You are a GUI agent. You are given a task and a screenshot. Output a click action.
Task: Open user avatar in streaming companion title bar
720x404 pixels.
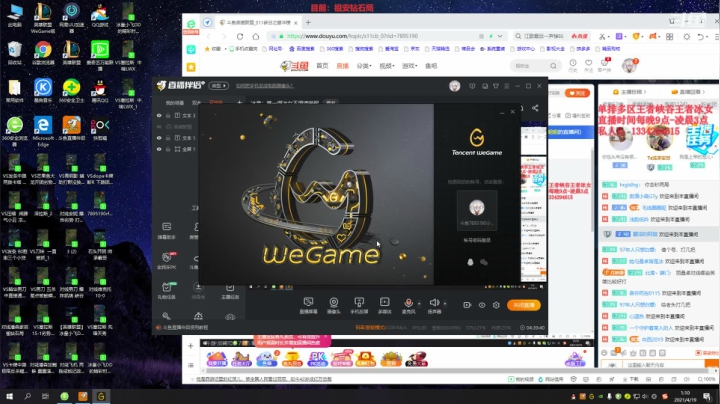click(x=455, y=86)
